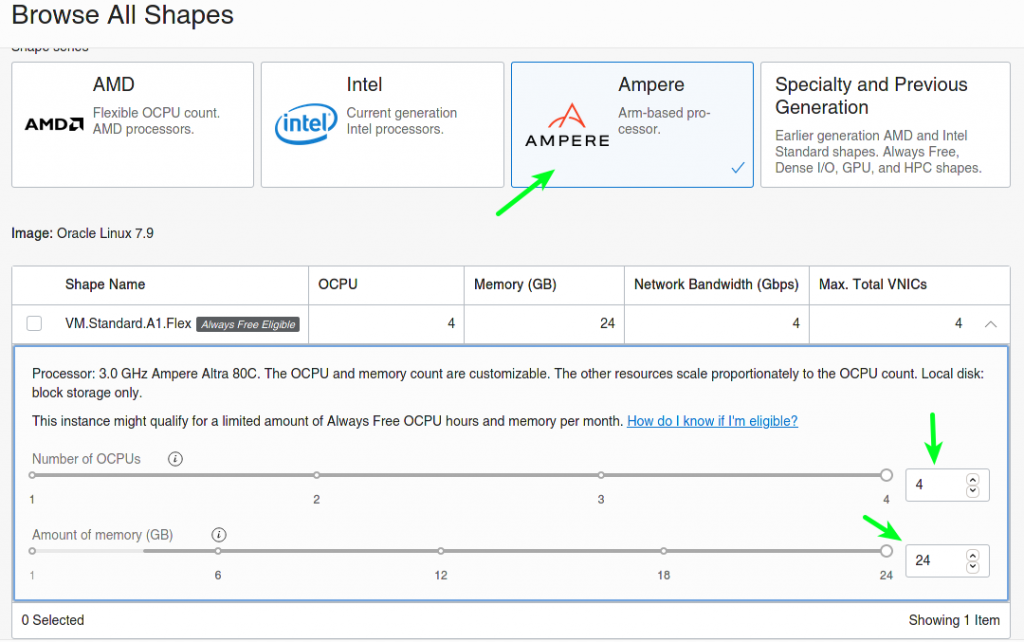Set memory slider to the 18 mark

click(664, 551)
